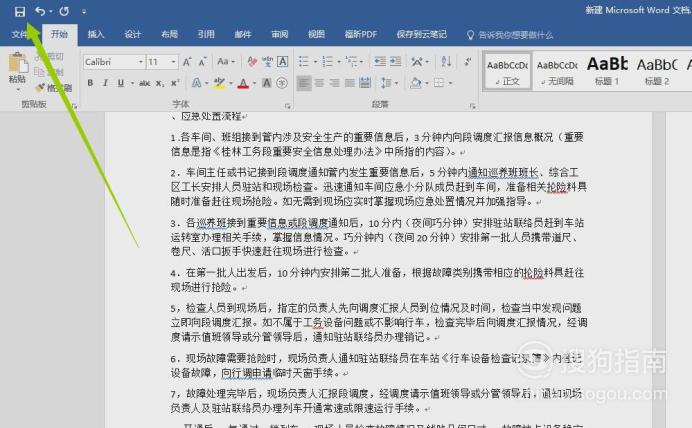Open the 文件 menu tab
Screen dimensions: 692x428
point(19,34)
